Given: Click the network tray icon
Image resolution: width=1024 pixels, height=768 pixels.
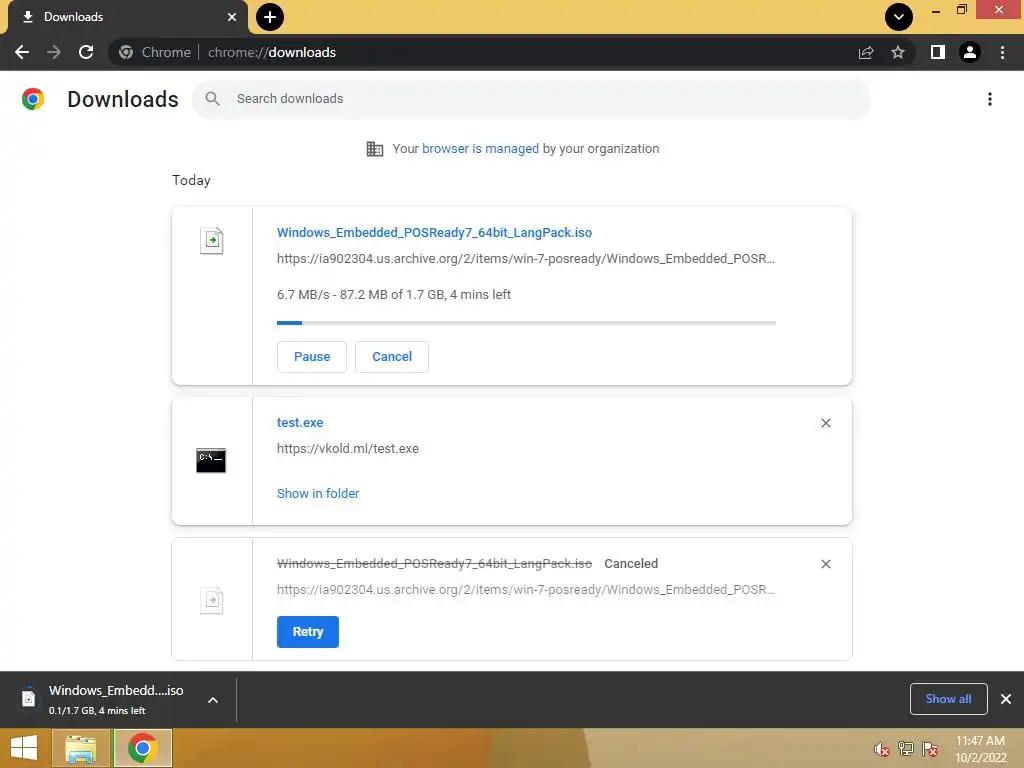Looking at the screenshot, I should click(x=906, y=749).
